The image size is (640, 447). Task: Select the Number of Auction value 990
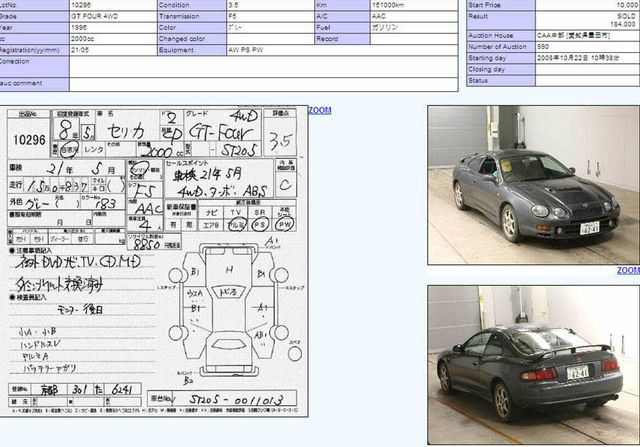tap(543, 47)
